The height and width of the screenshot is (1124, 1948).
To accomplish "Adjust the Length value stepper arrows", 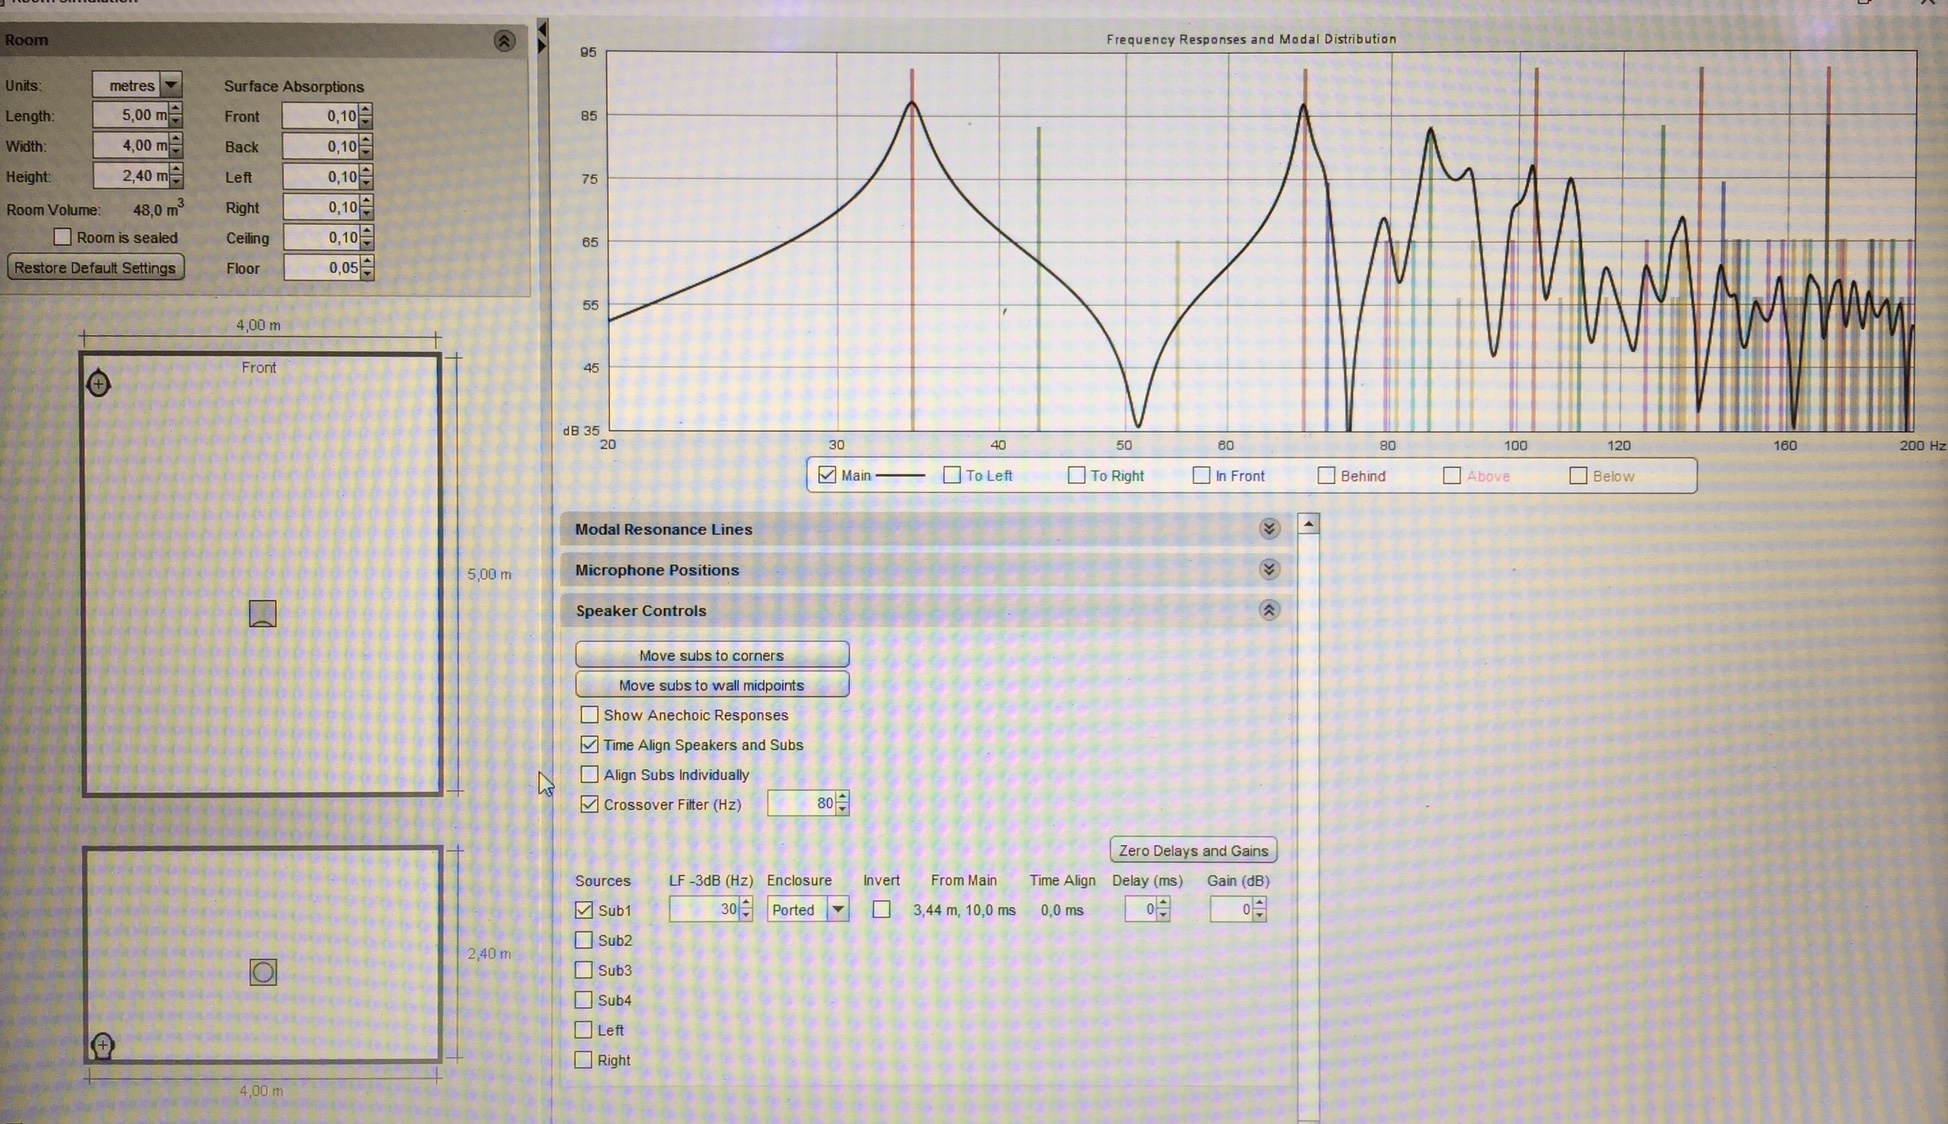I will click(x=176, y=115).
